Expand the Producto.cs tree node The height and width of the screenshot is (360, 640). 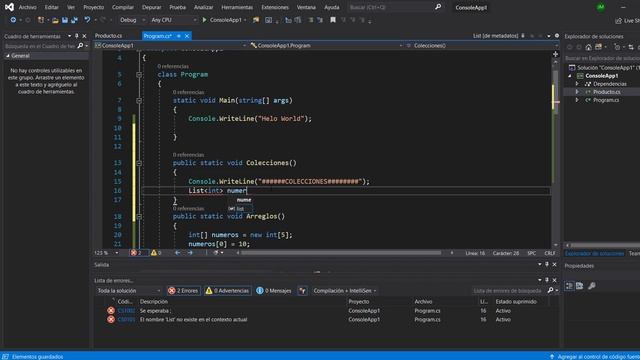577,92
